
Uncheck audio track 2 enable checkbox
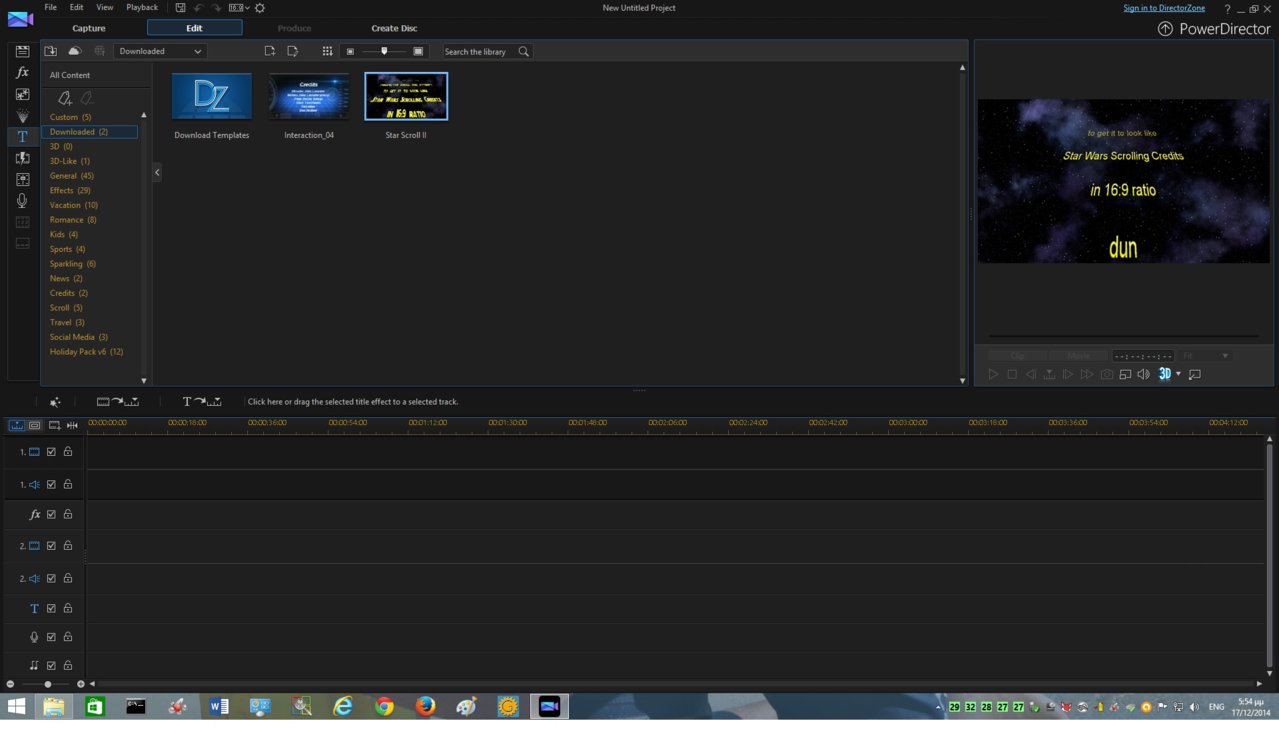coord(51,579)
